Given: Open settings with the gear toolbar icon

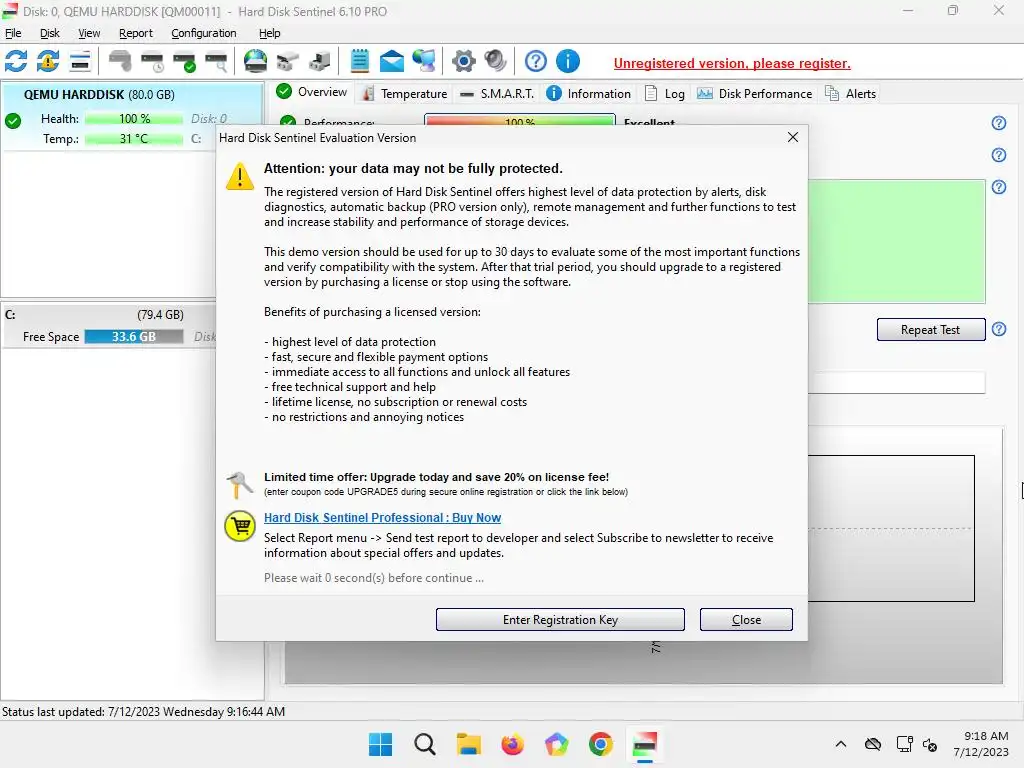Looking at the screenshot, I should (464, 61).
